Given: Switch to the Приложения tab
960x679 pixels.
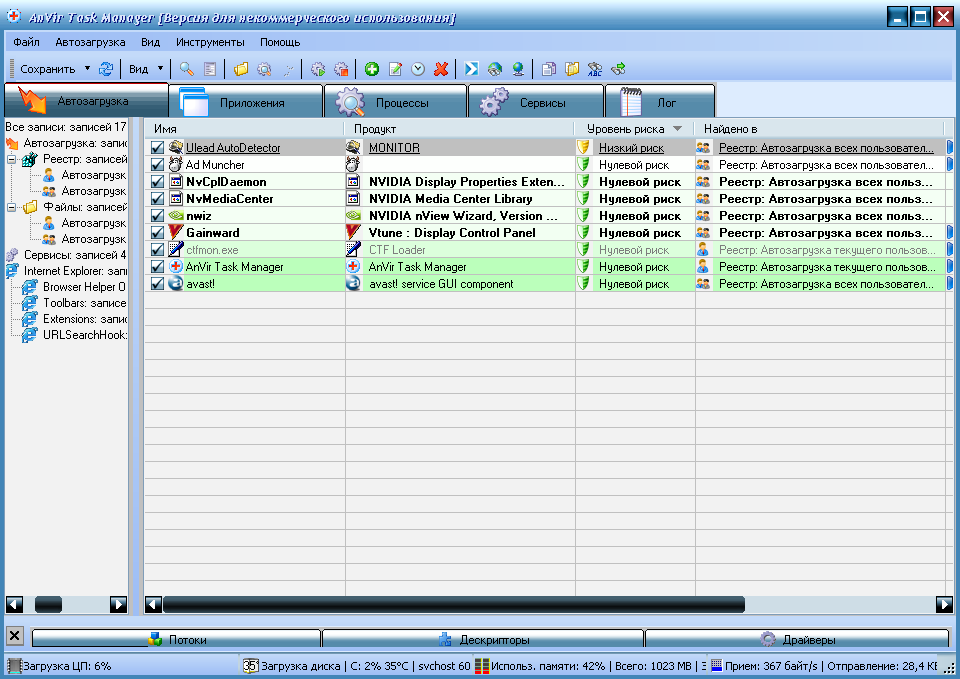Looking at the screenshot, I should tap(246, 101).
